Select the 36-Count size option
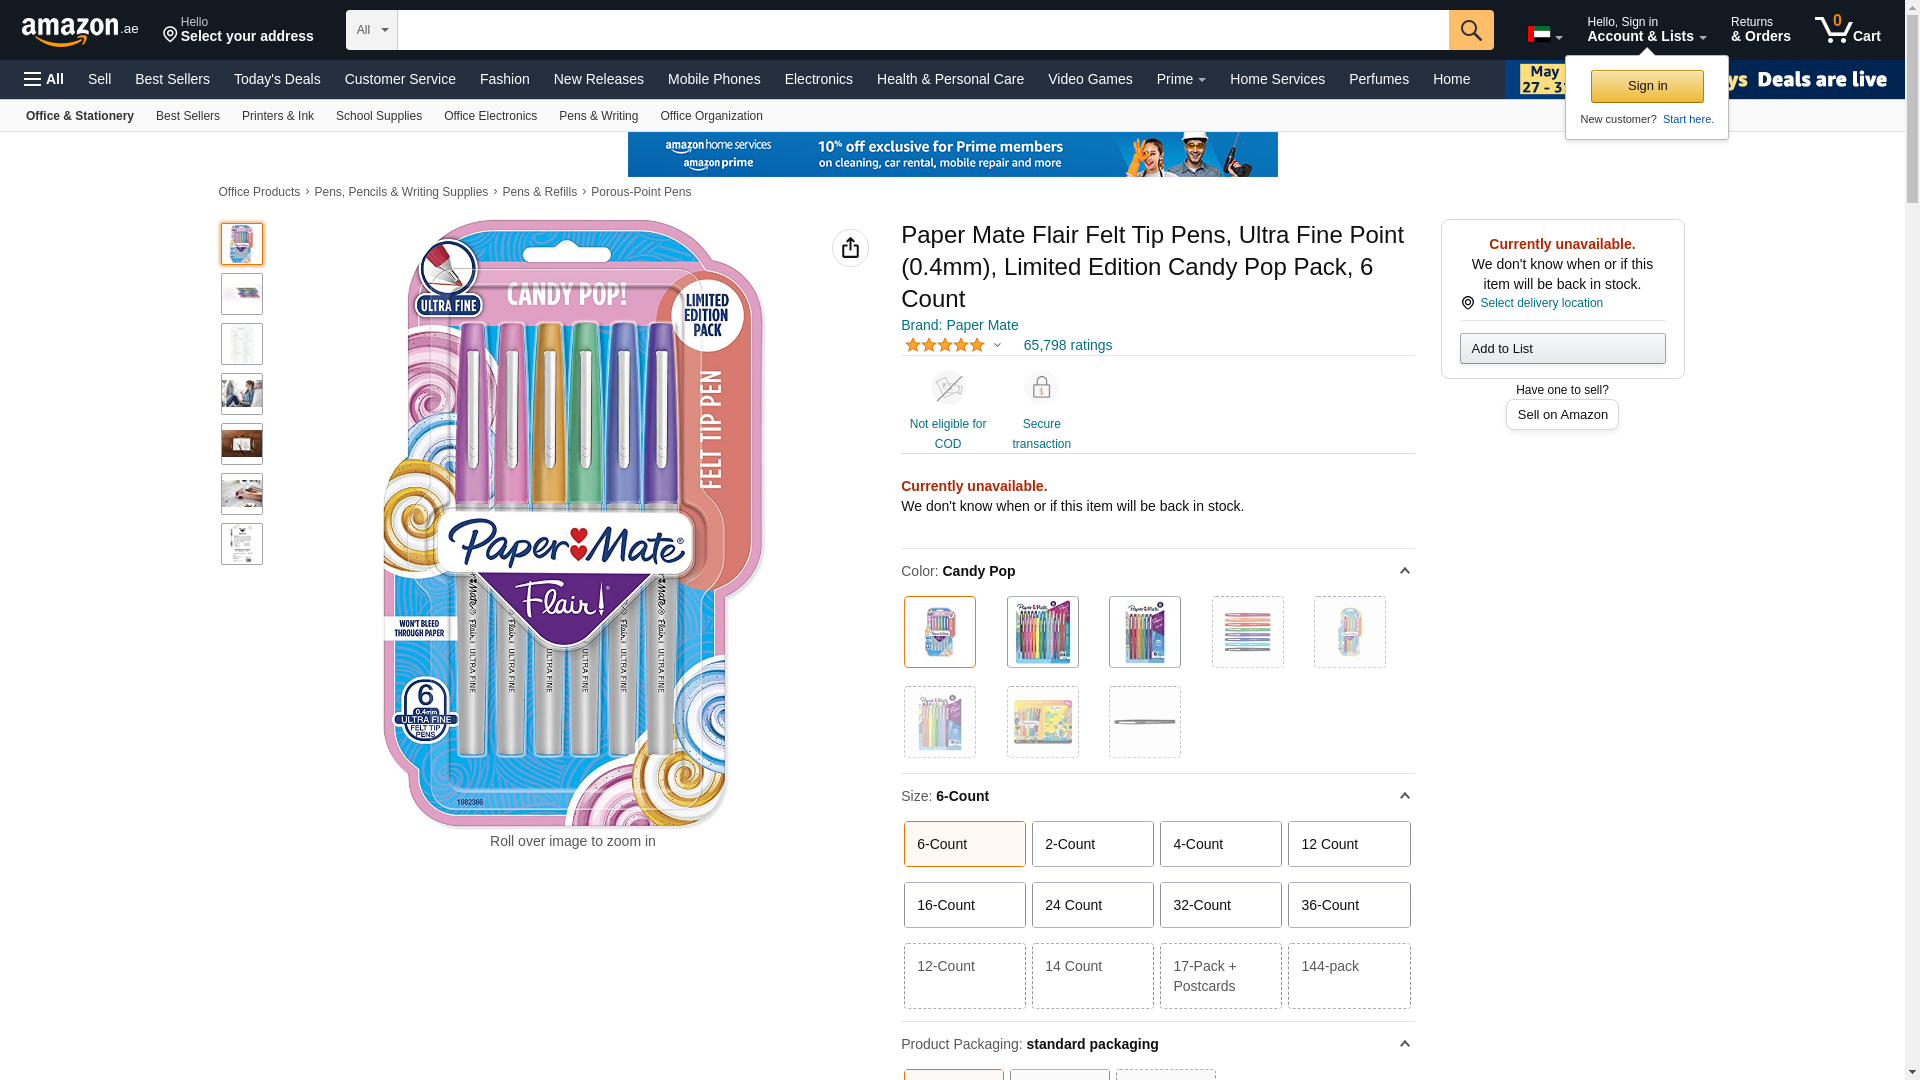1920x1080 pixels. point(1349,905)
